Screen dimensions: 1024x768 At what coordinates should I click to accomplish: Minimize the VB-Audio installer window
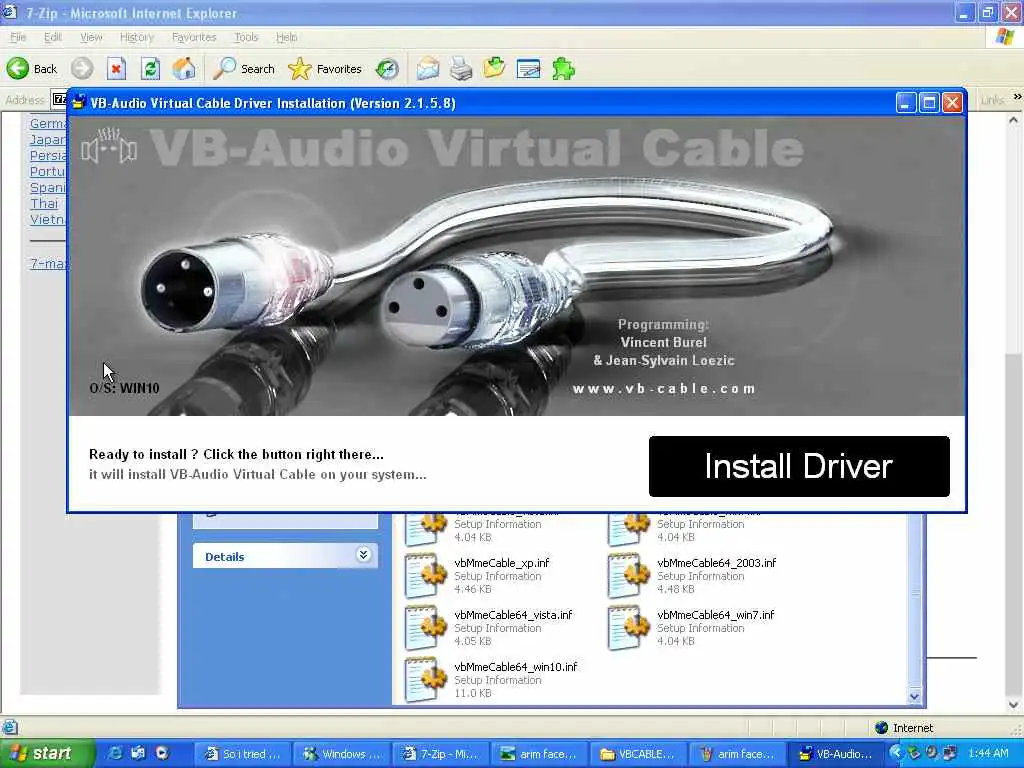(906, 103)
